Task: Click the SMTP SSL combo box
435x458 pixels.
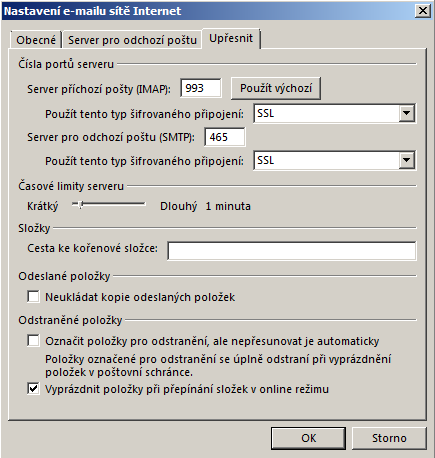Action: point(334,160)
